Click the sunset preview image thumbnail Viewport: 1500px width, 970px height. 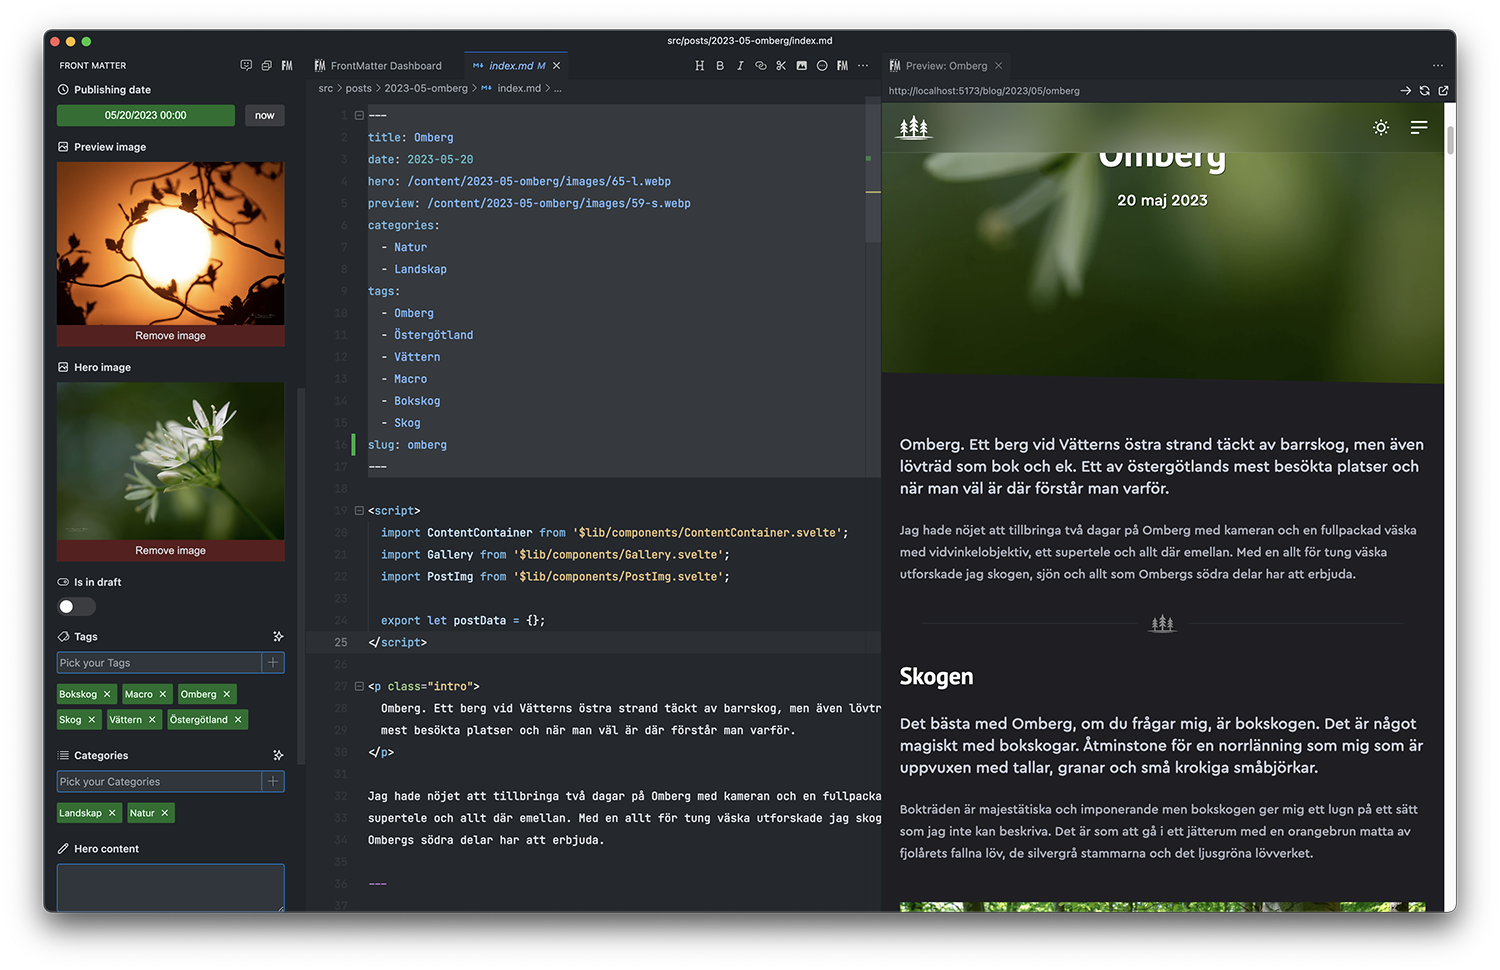click(171, 244)
